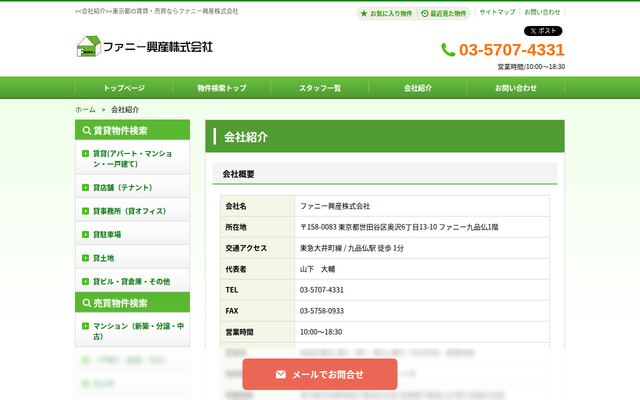The image size is (640, 400).
Task: Click the clock icon for 最近見た物件
Action: tap(424, 13)
